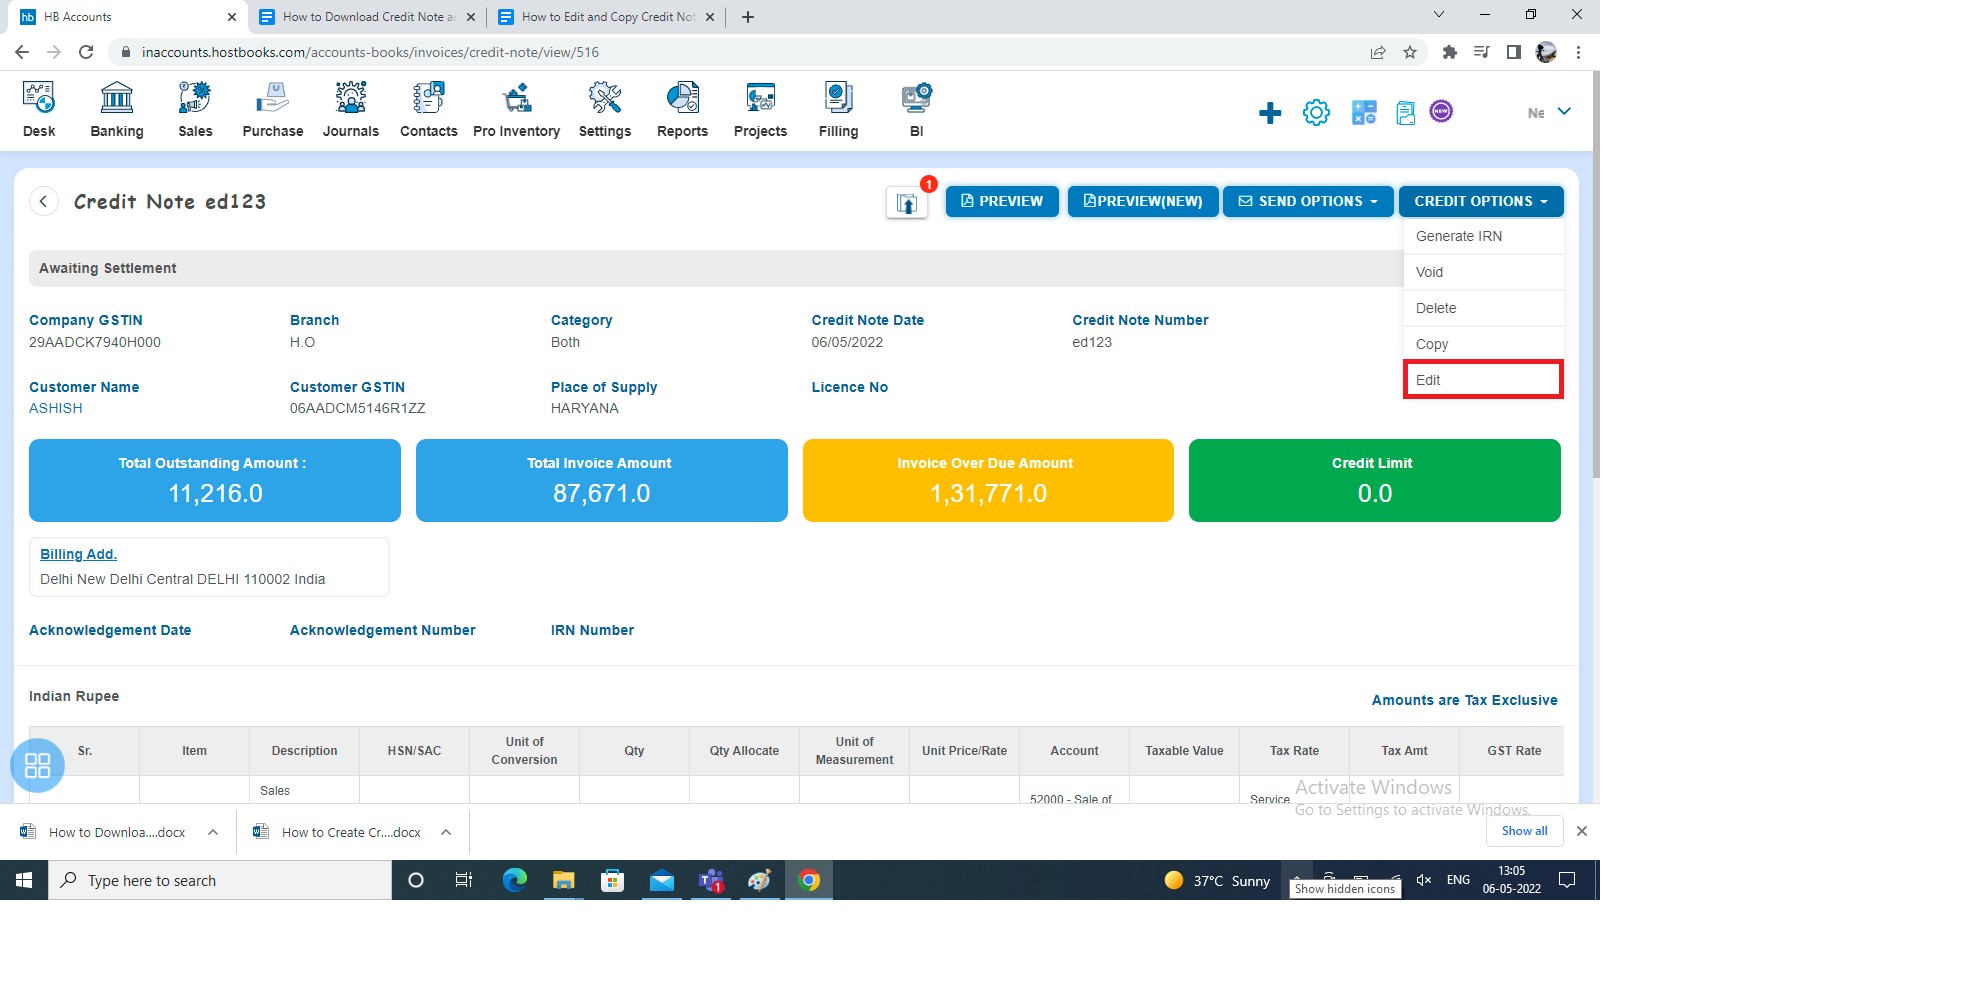Screen dimensions: 1962x988
Task: Open the Windows Start menu
Action: 24,880
